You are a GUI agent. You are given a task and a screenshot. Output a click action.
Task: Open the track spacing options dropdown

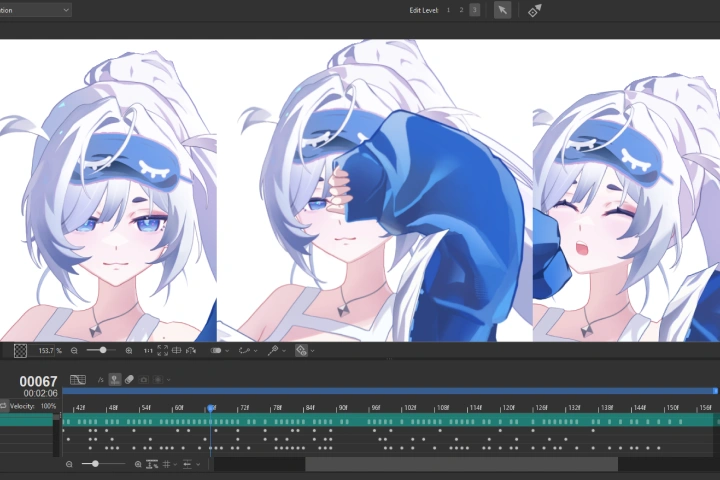[198, 465]
